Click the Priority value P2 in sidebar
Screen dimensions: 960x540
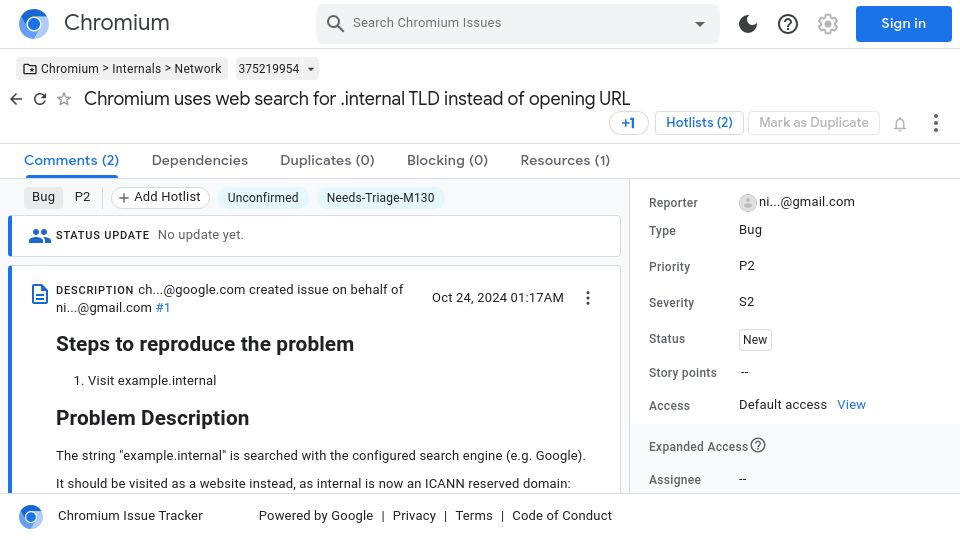[746, 266]
